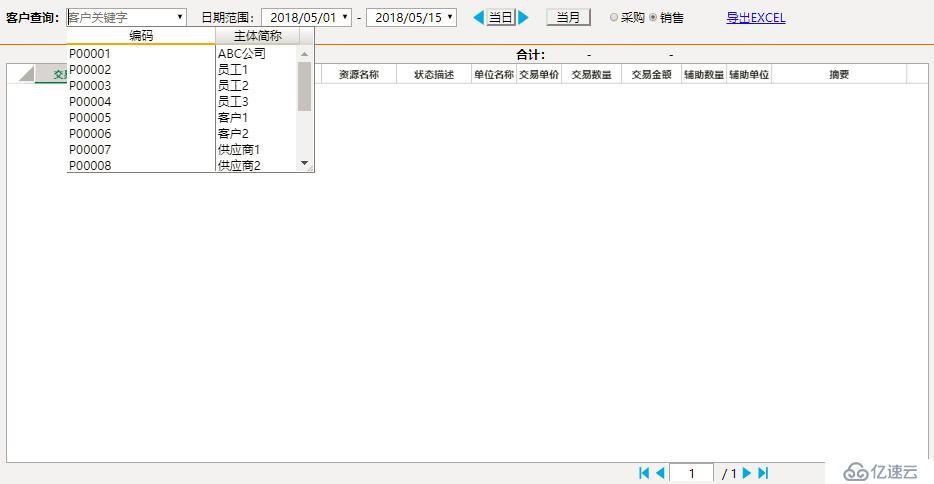Click the 辅助数量 column header
The image size is (934, 484).
click(704, 74)
